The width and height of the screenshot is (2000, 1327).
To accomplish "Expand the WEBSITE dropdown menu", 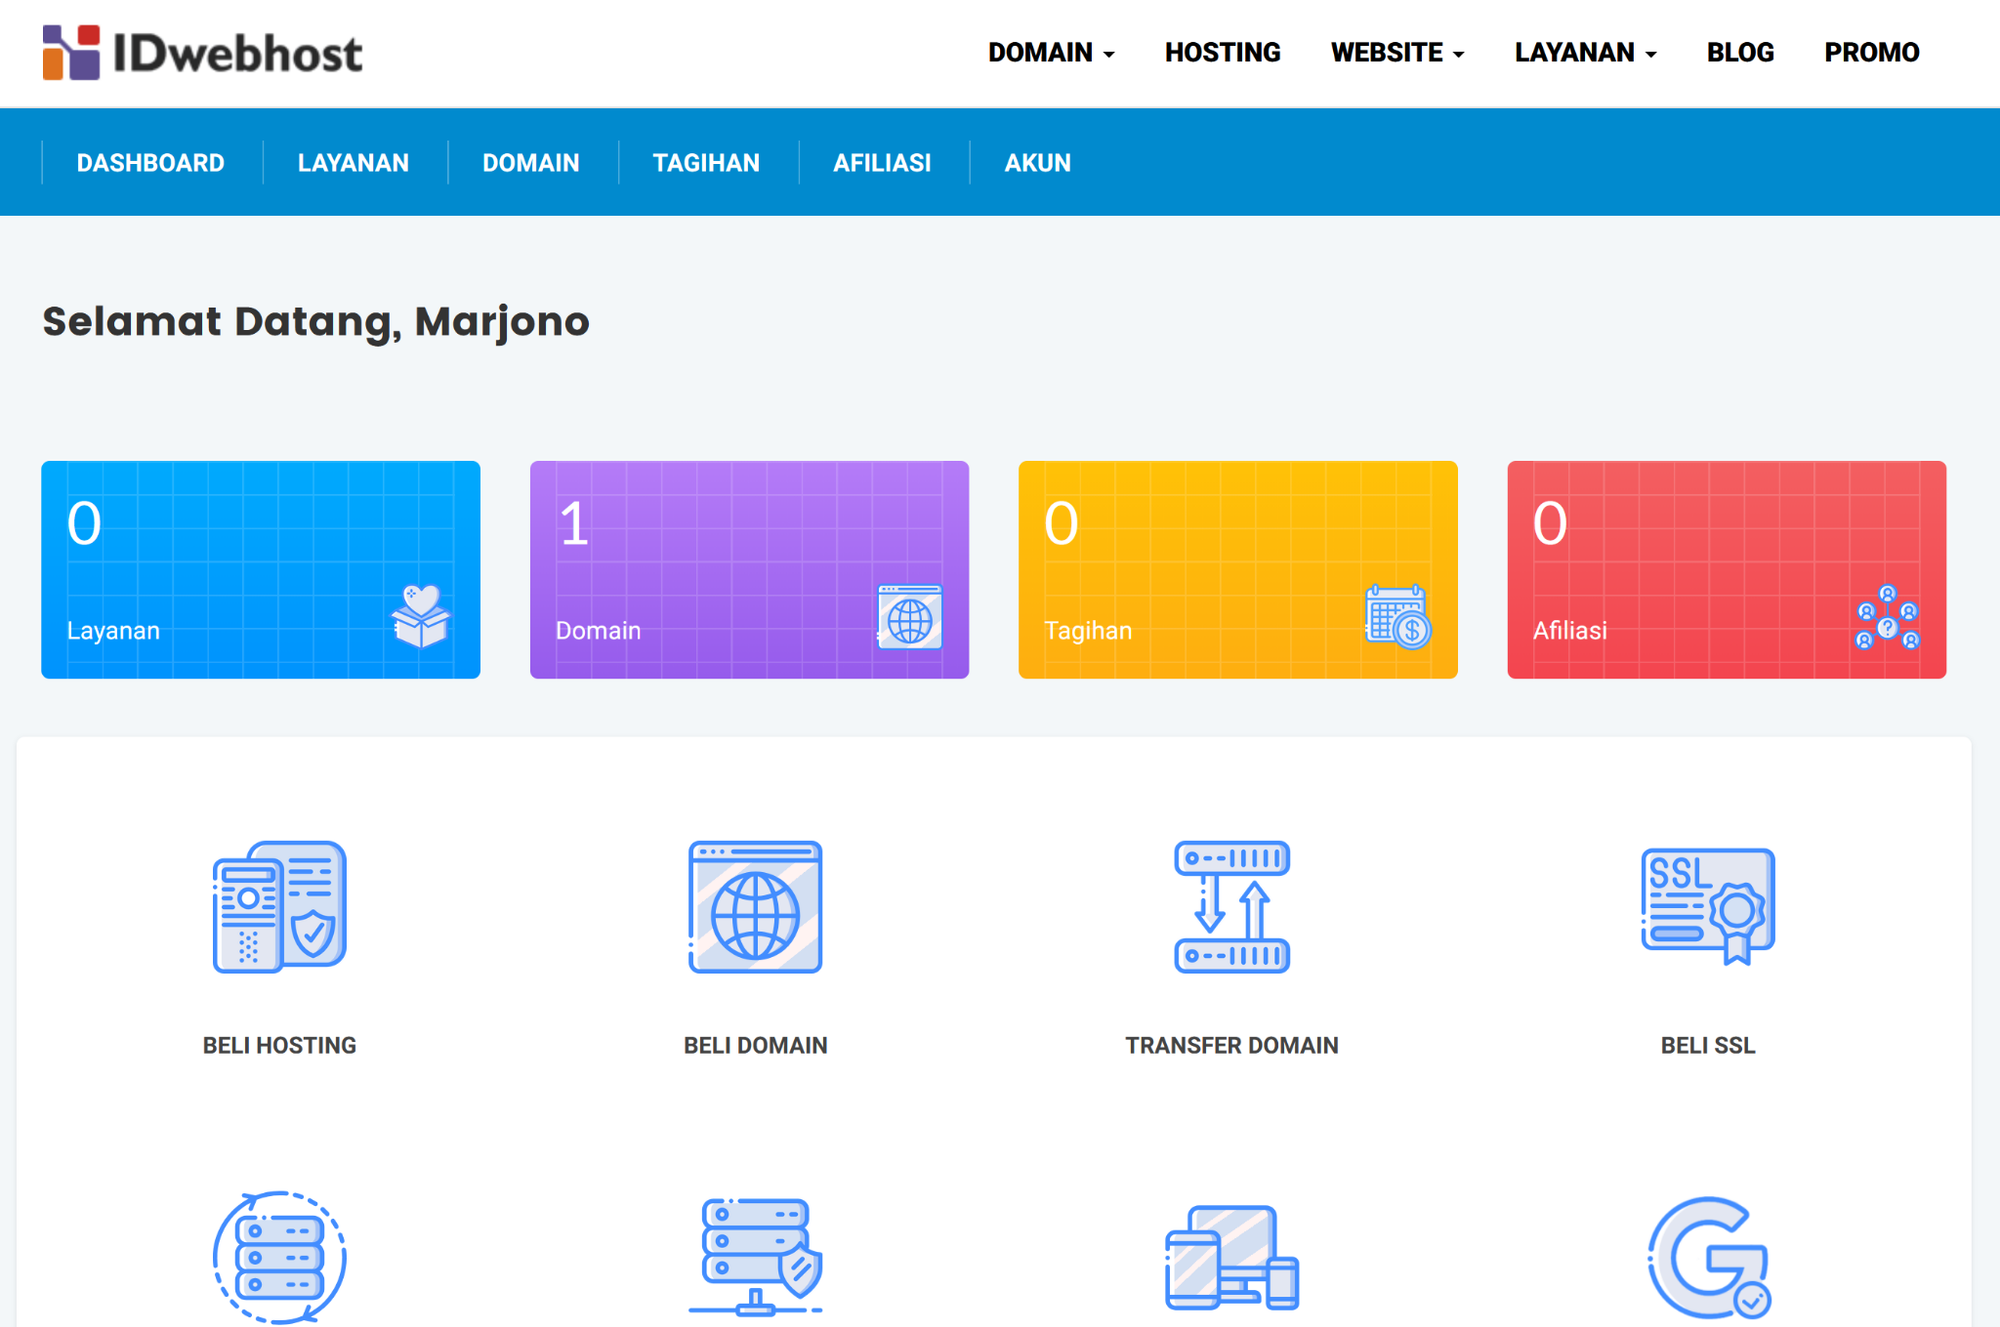I will [1397, 52].
